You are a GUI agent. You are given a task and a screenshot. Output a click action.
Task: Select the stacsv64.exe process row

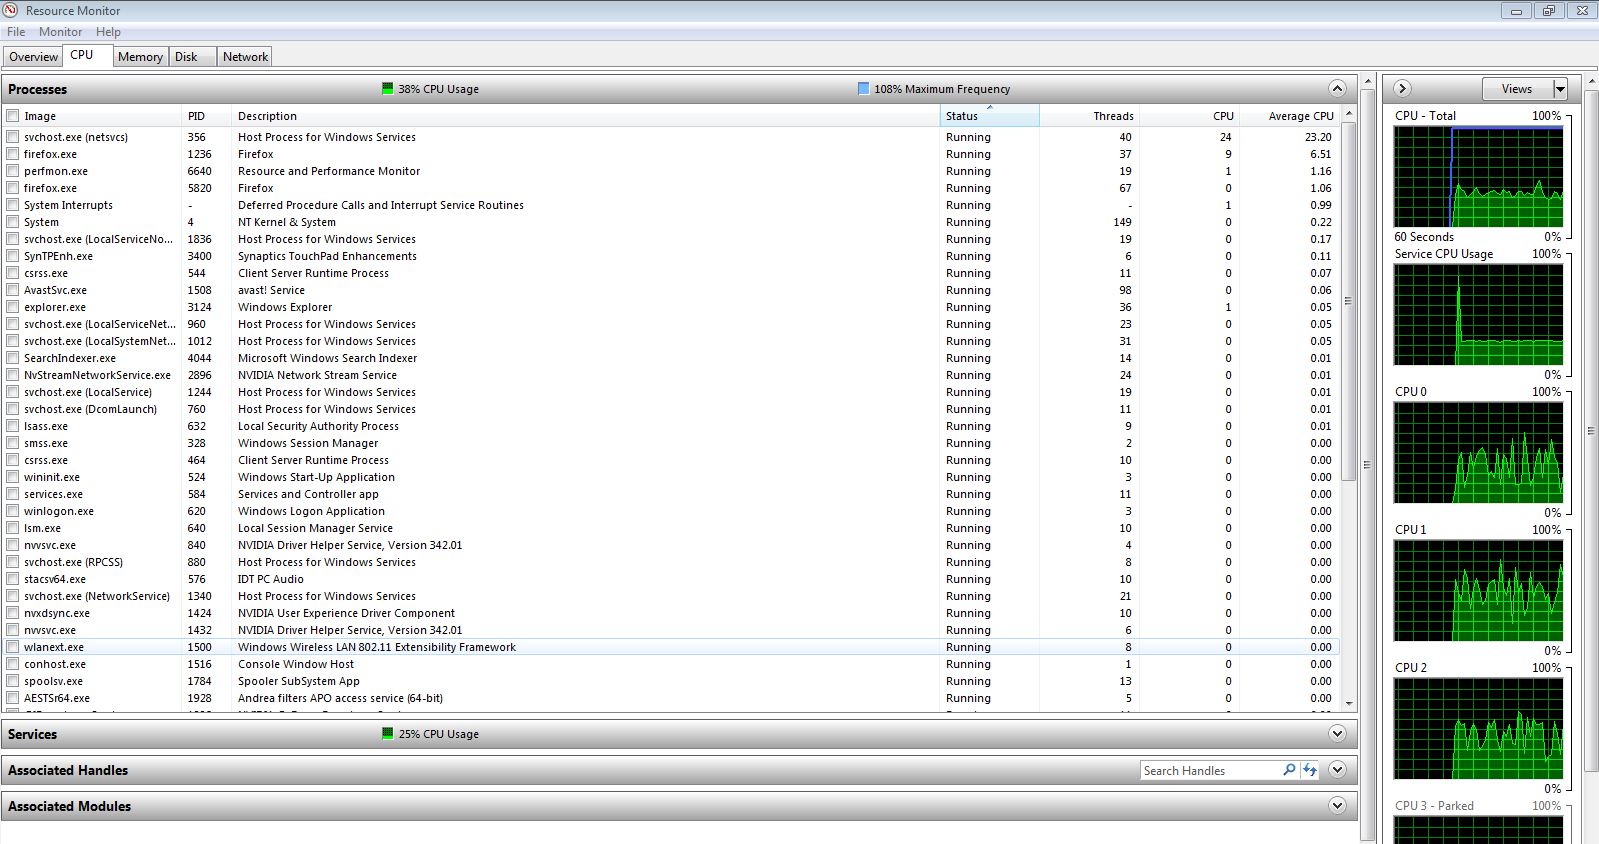[x=670, y=579]
